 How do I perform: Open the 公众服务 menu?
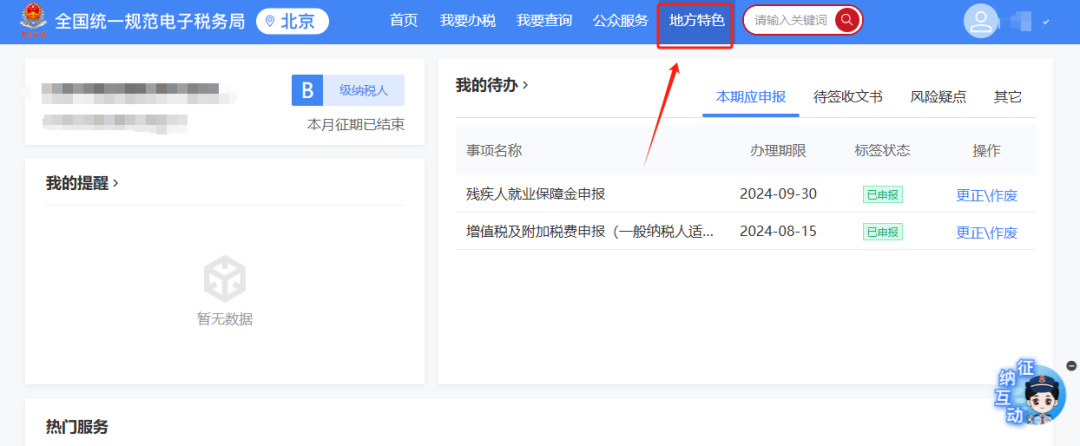(621, 21)
